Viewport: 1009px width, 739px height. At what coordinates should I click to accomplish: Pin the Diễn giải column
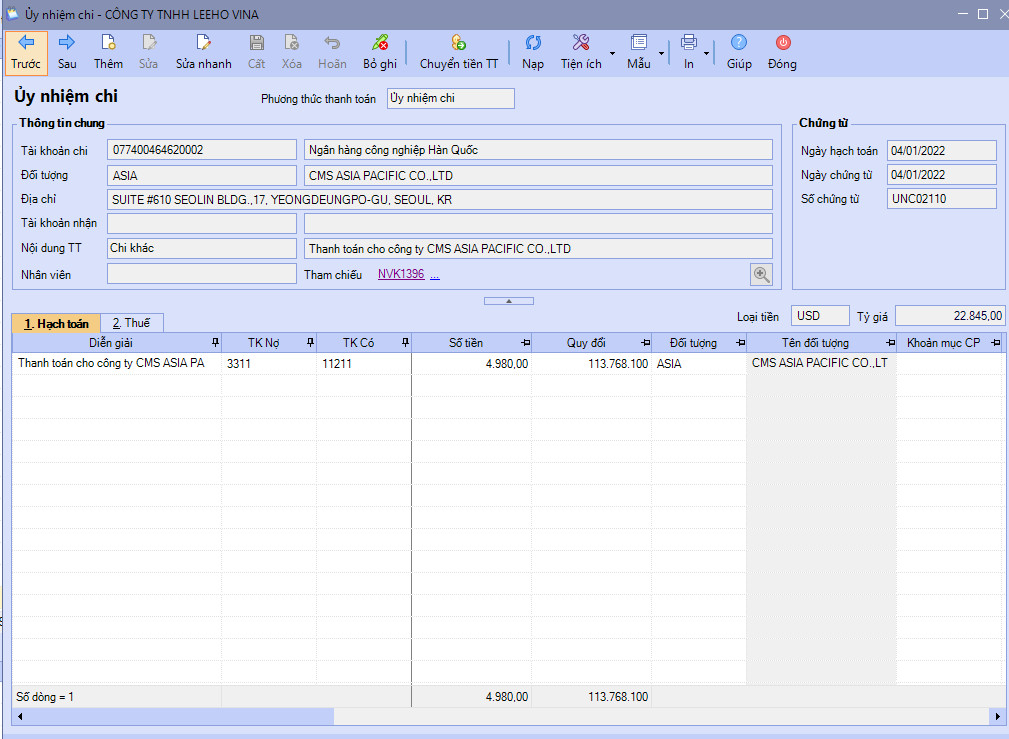click(x=216, y=342)
